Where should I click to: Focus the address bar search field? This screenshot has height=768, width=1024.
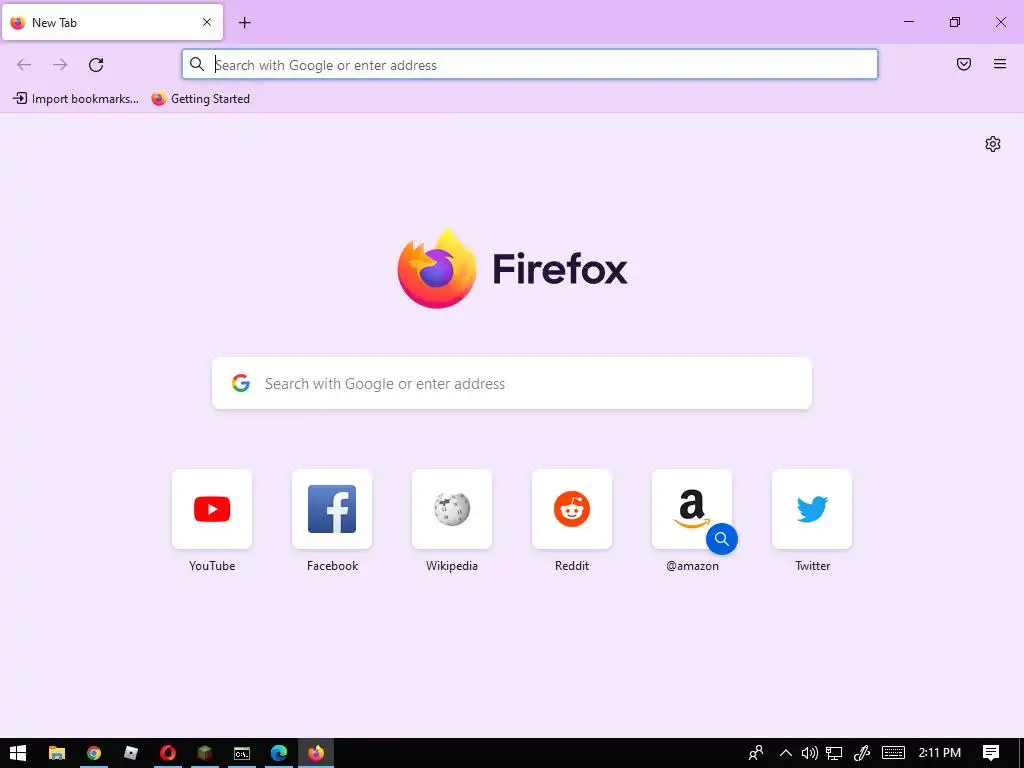530,65
